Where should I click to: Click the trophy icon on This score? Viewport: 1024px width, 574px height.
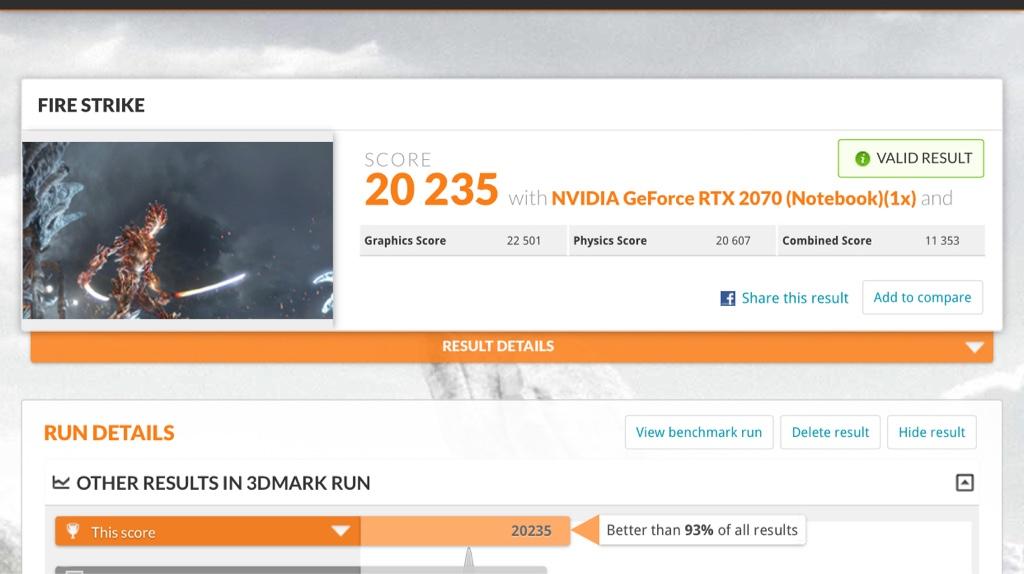click(73, 531)
